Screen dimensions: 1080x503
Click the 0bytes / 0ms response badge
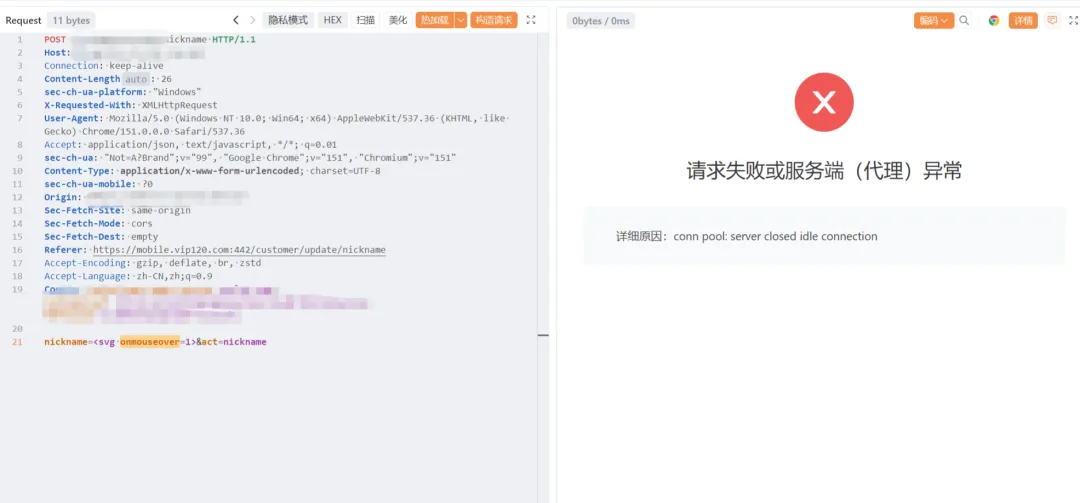[x=601, y=21]
